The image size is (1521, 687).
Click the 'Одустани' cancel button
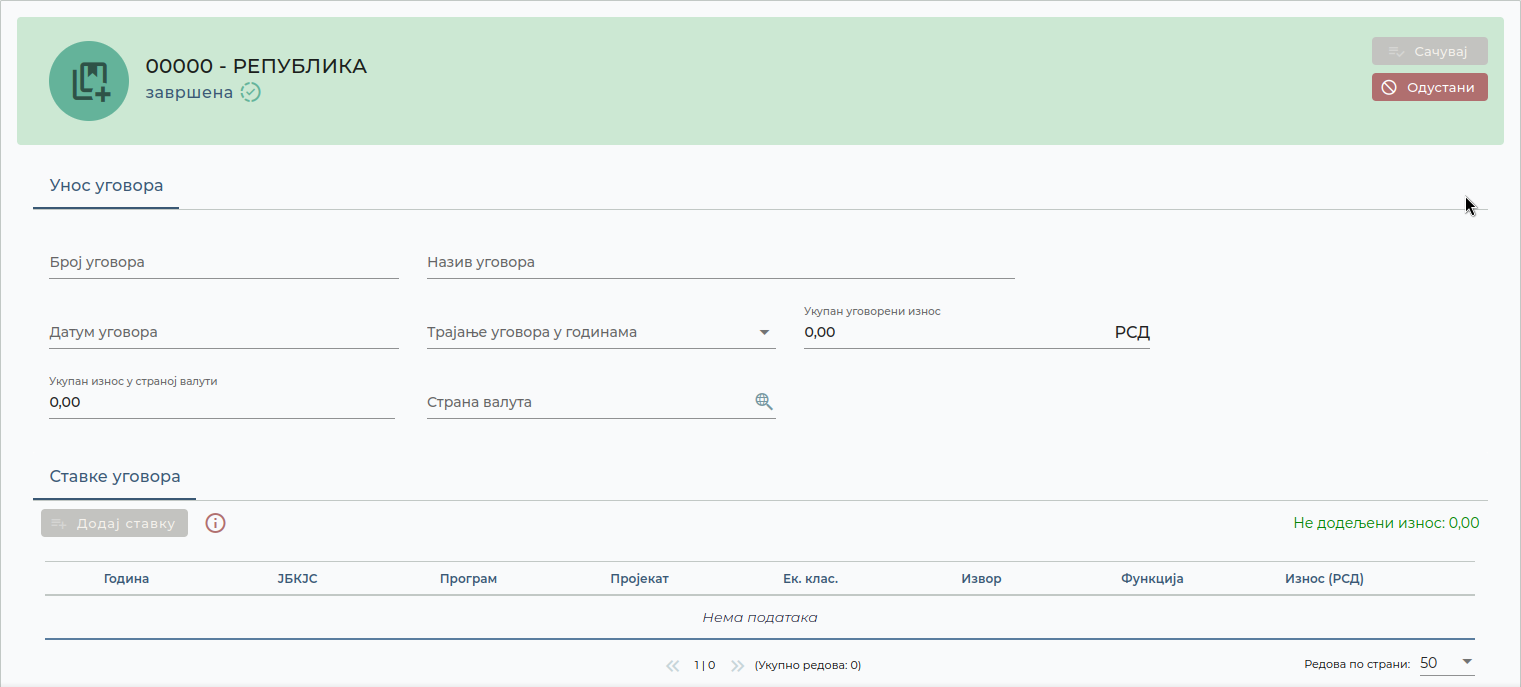tap(1430, 87)
